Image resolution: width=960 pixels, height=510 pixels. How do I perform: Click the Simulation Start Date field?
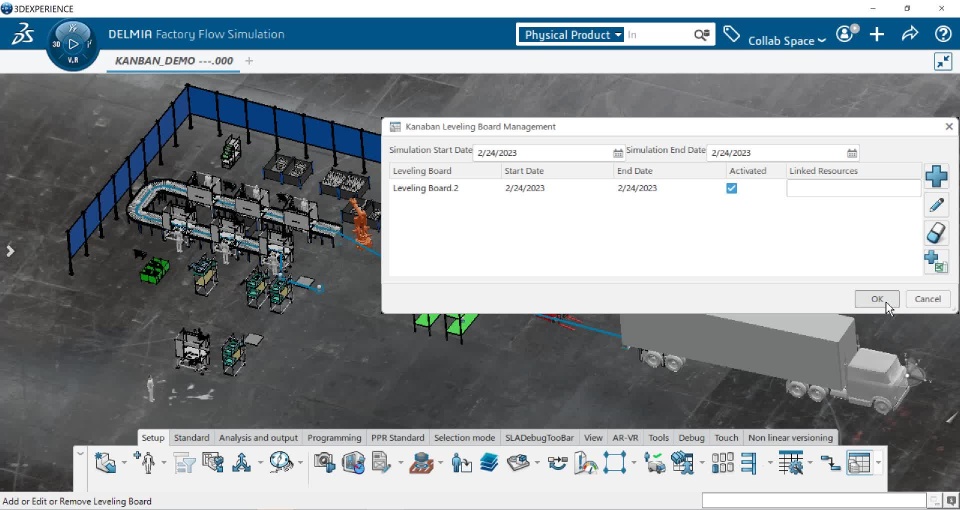(x=549, y=153)
